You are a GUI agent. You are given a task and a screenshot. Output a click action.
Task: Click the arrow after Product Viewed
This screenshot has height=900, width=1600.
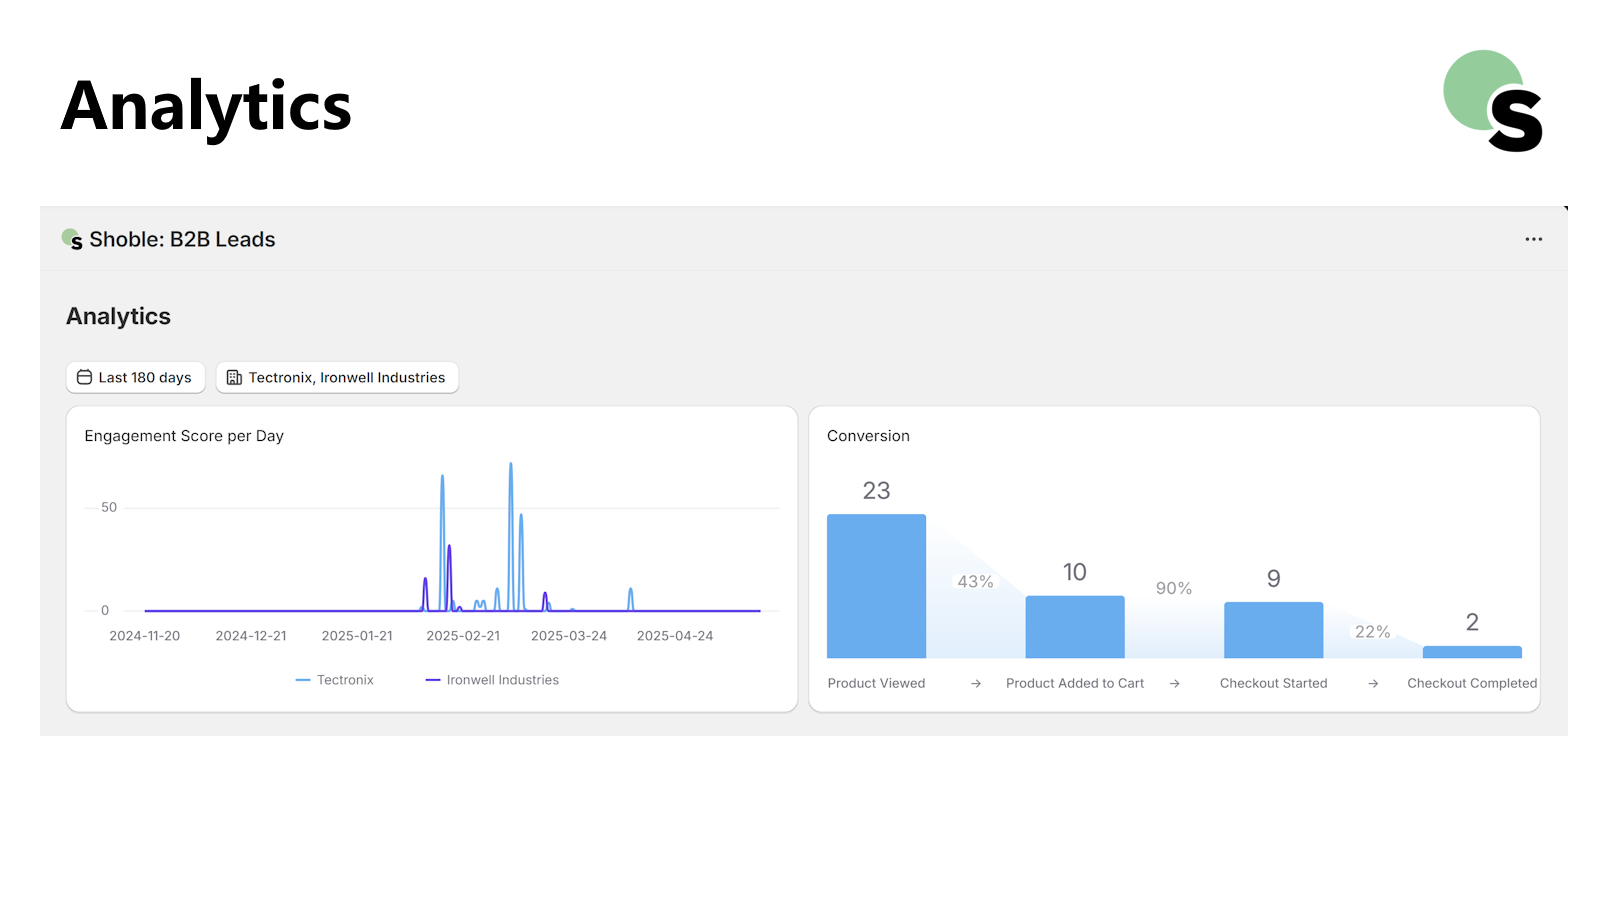[976, 684]
